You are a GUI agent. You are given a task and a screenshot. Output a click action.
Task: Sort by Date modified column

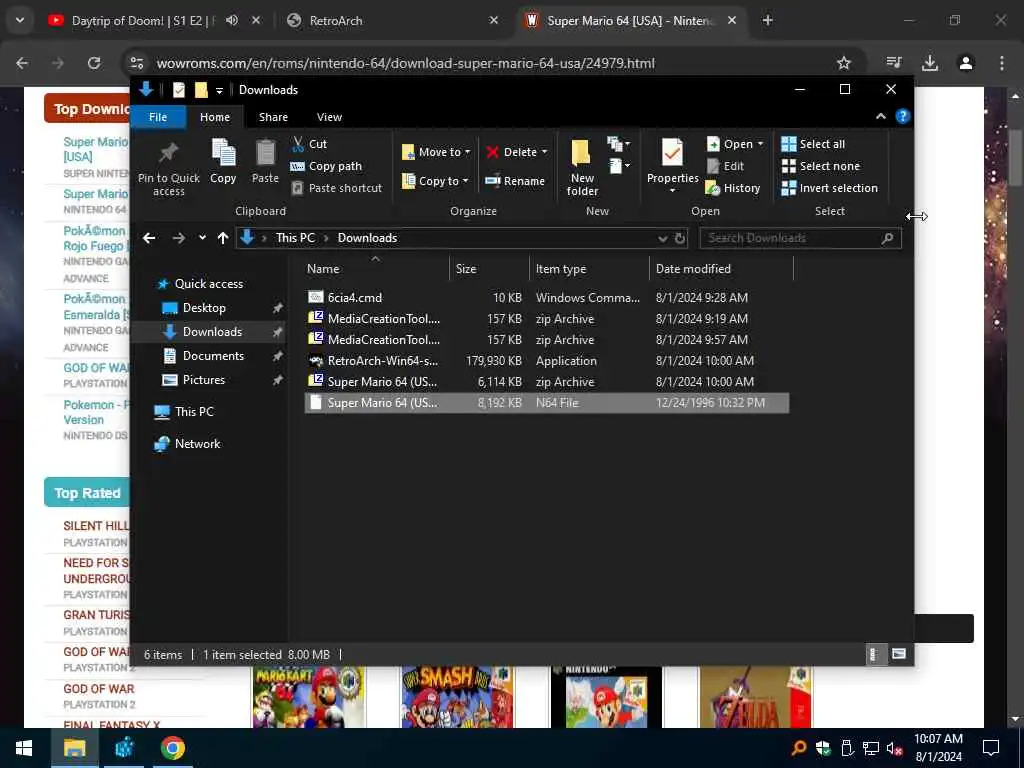[x=721, y=268]
